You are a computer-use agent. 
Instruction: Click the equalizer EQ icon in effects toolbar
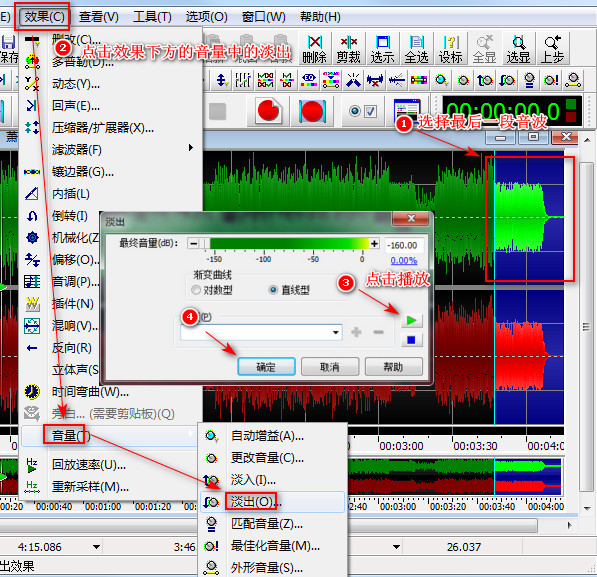(x=309, y=81)
